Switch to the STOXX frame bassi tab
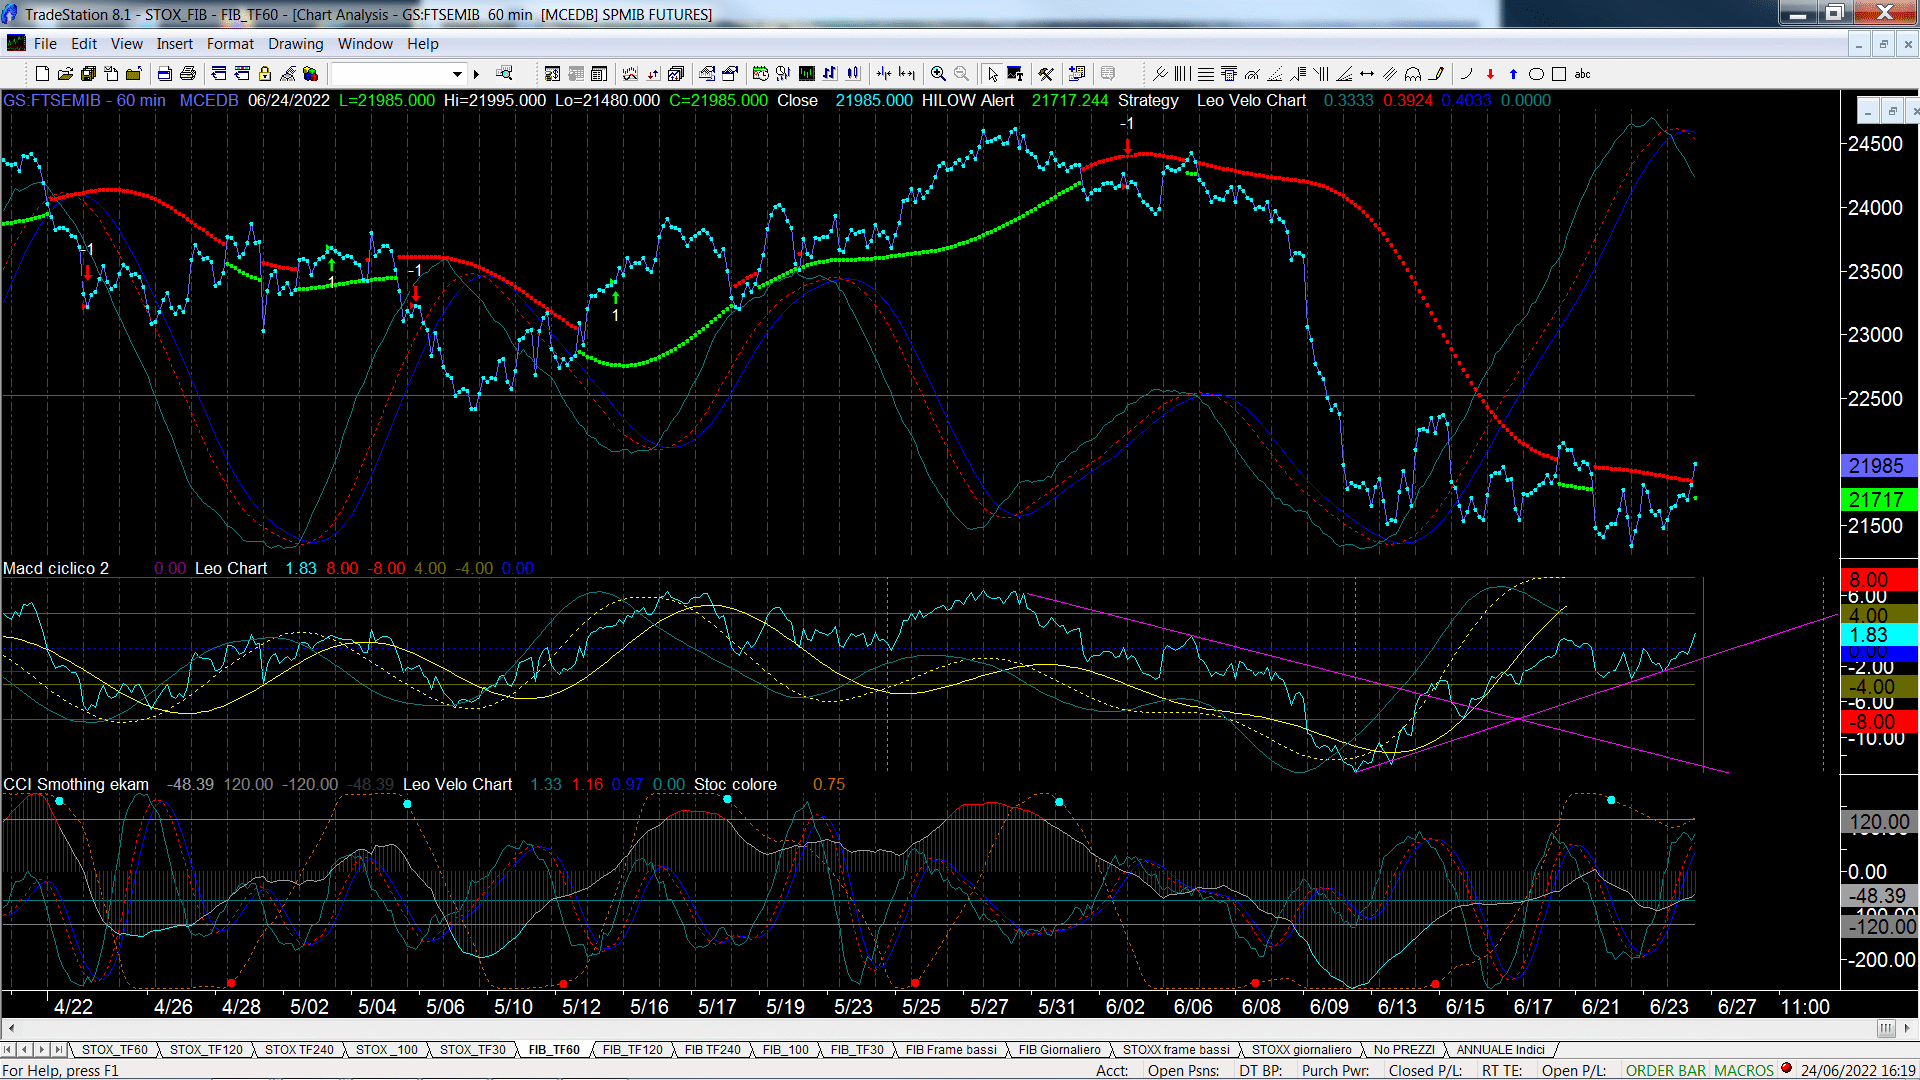Image resolution: width=1920 pixels, height=1080 pixels. [x=1176, y=1049]
